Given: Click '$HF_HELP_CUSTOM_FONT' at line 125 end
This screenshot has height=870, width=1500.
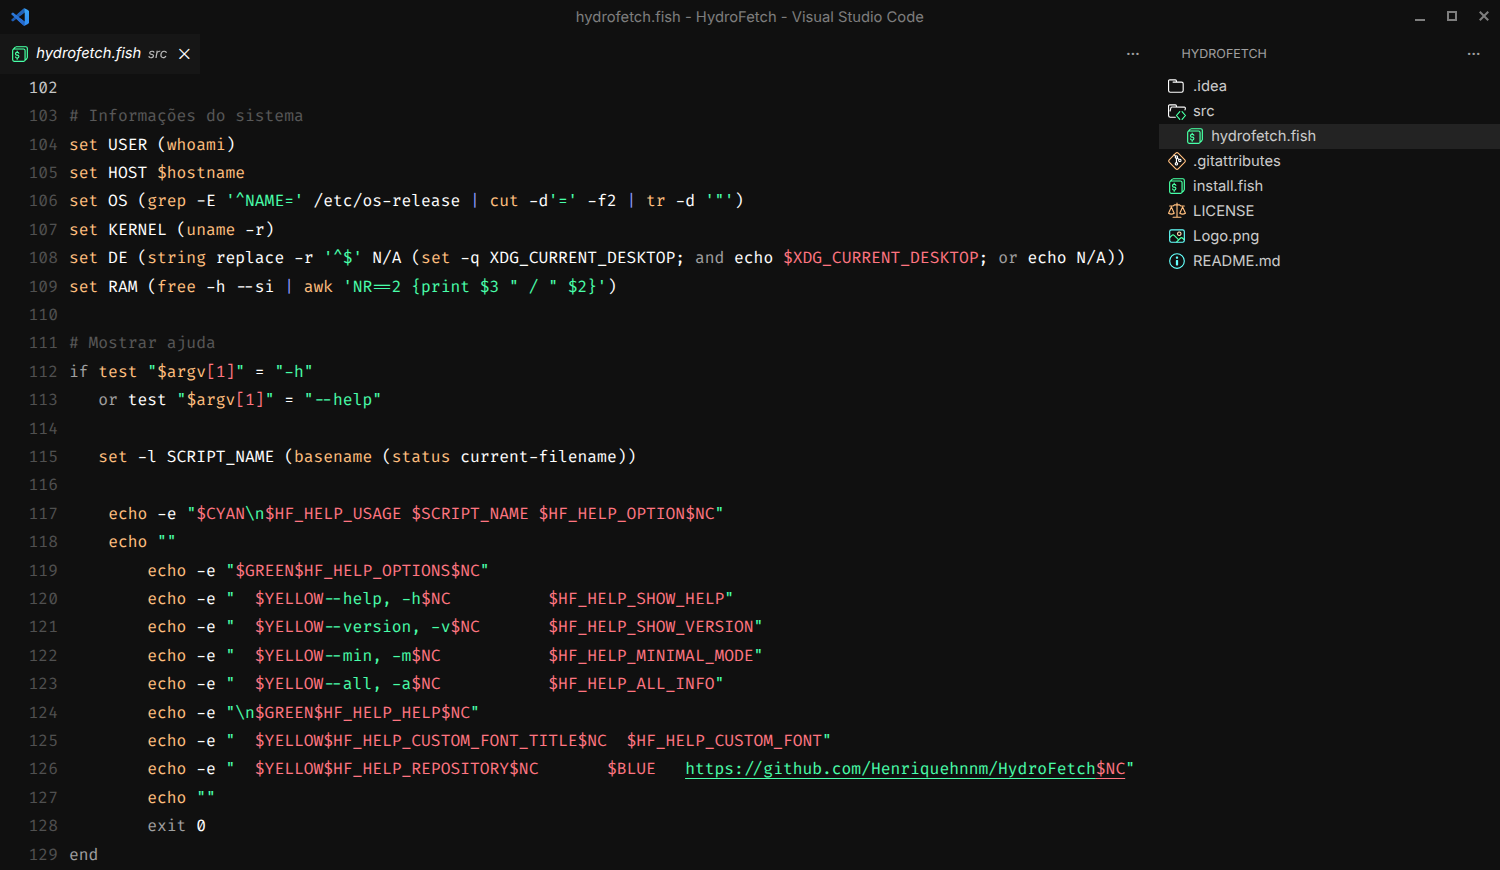Looking at the screenshot, I should pyautogui.click(x=725, y=741).
